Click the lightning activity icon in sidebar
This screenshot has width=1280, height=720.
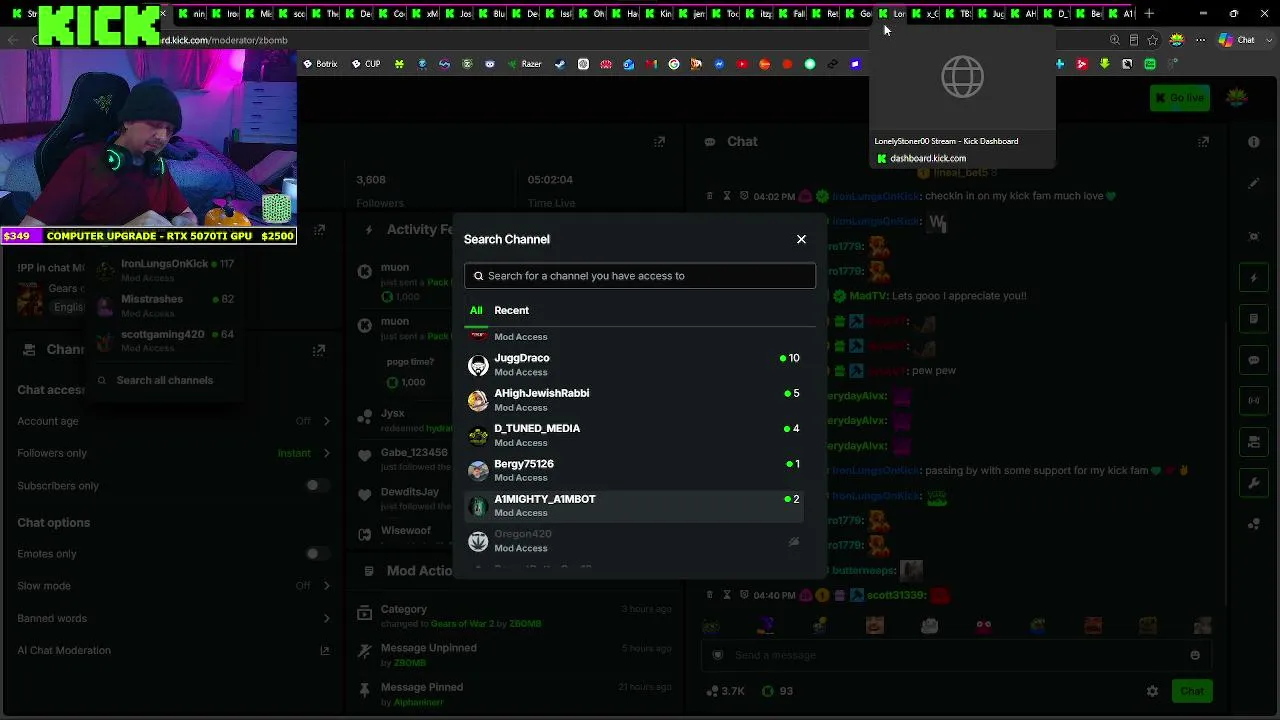1254,278
